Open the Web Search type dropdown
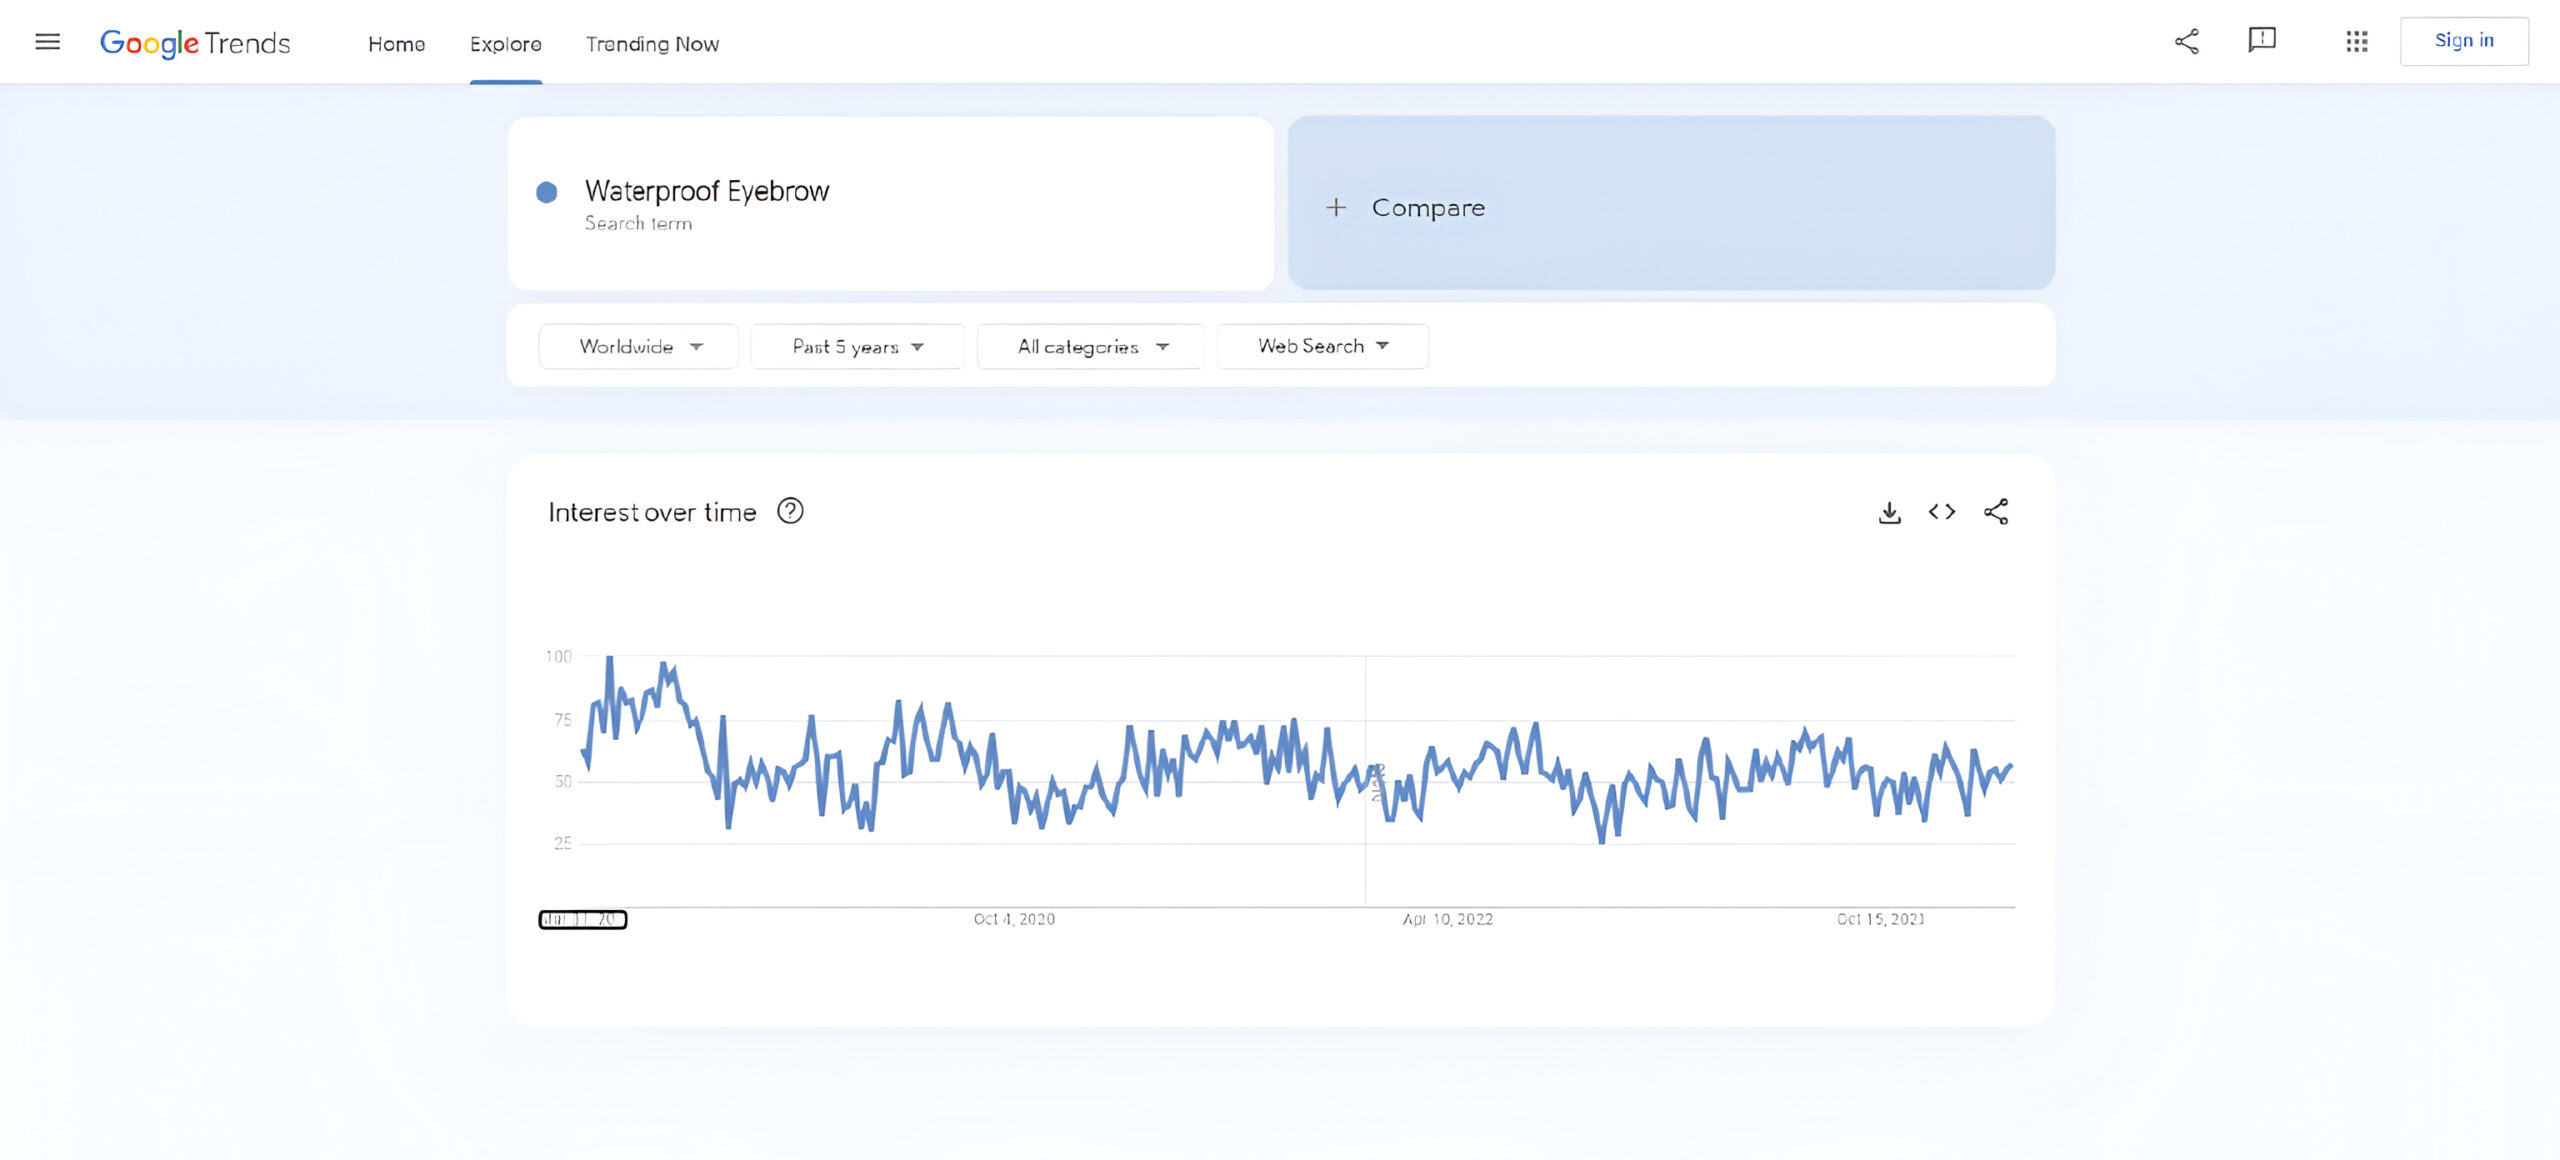2560x1160 pixels. pos(1322,346)
